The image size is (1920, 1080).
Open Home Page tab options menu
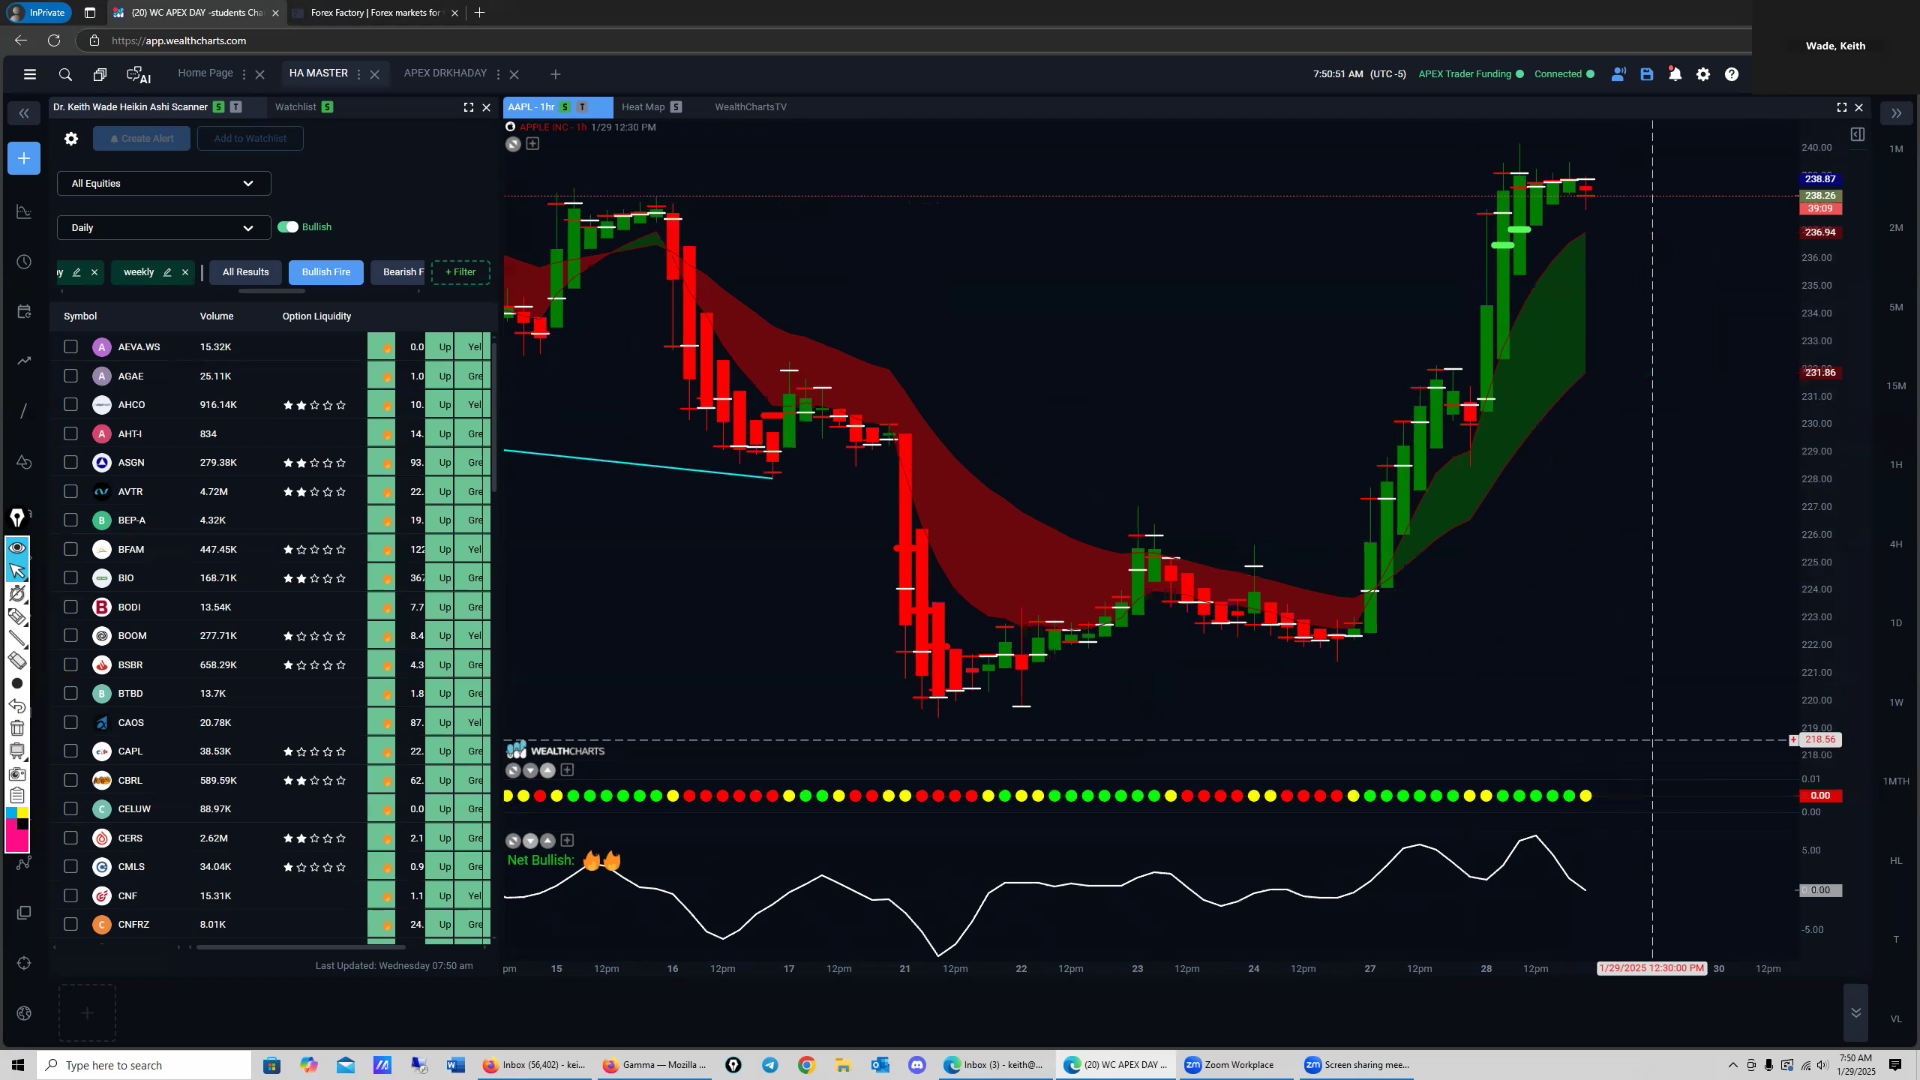[244, 74]
